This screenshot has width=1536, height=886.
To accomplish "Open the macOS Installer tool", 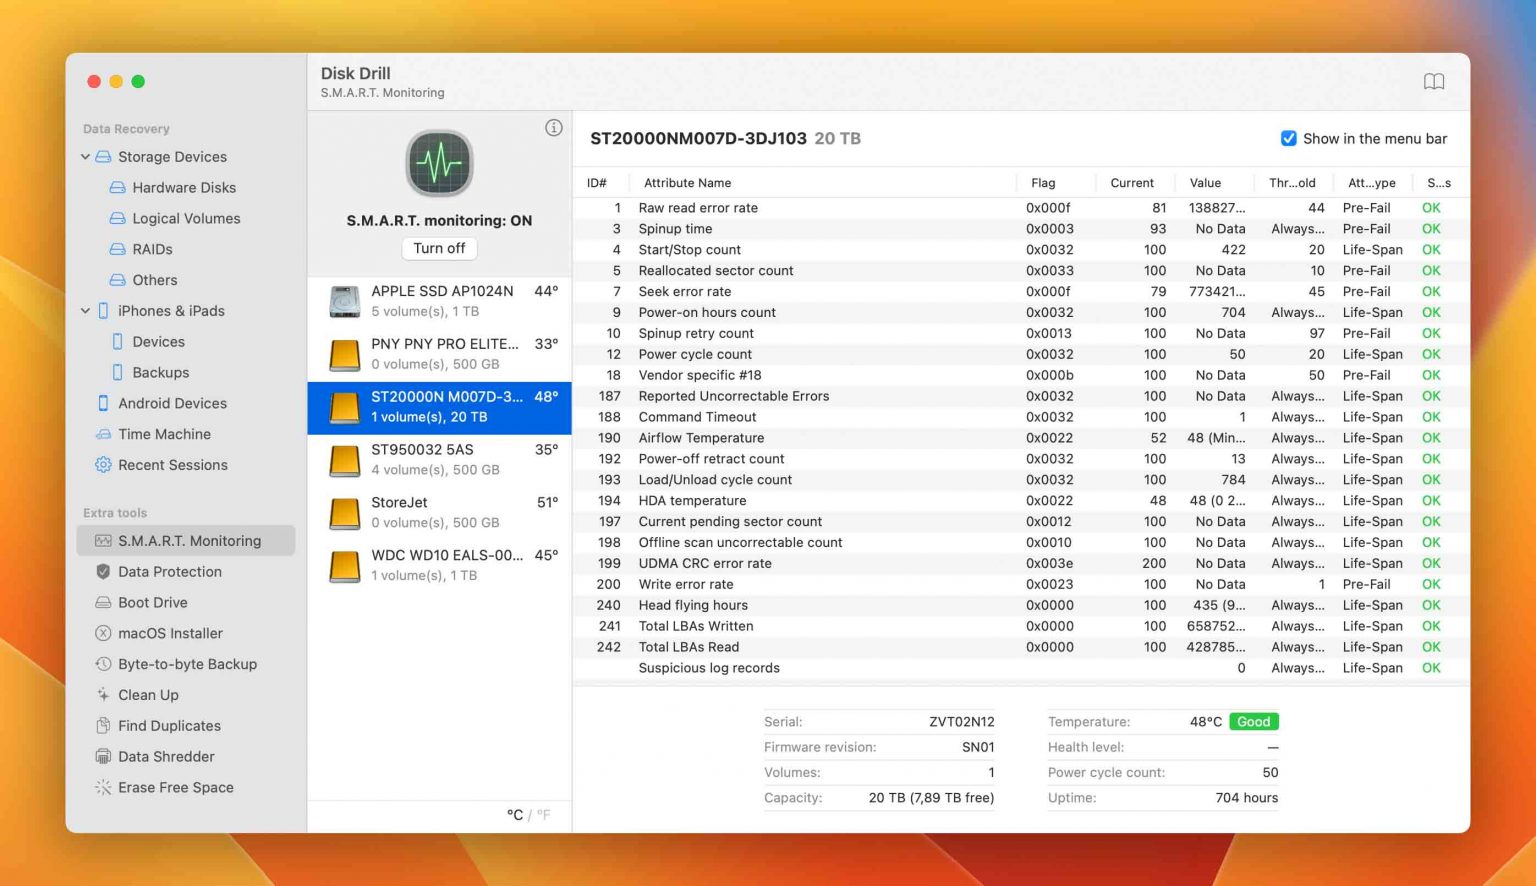I will 170,633.
